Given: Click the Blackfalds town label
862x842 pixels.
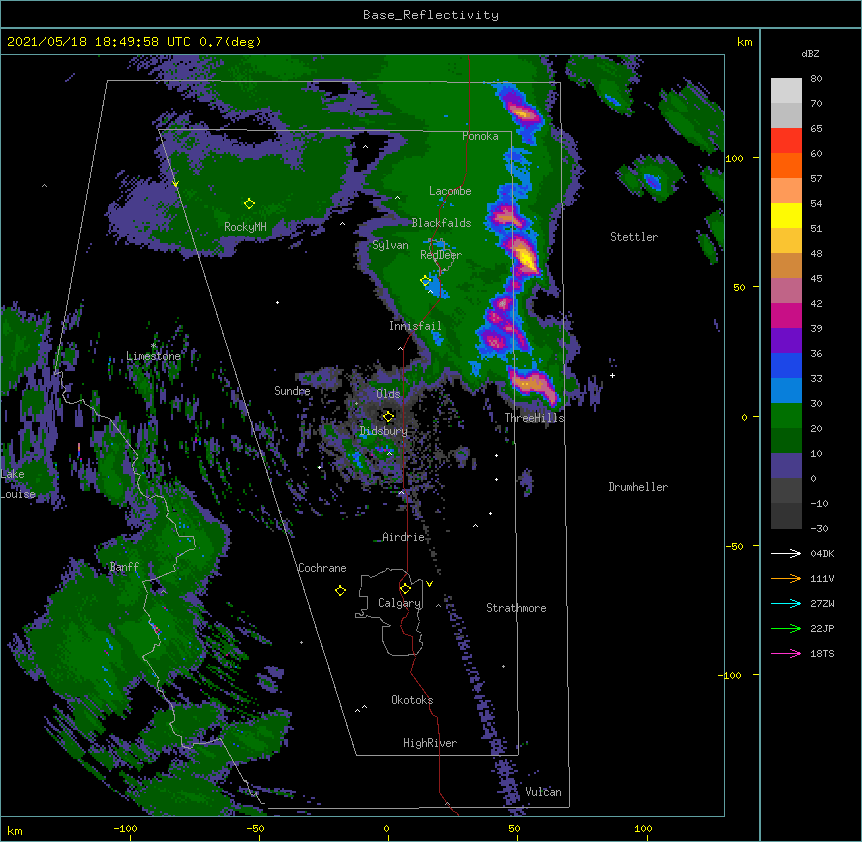Looking at the screenshot, I should 441,223.
